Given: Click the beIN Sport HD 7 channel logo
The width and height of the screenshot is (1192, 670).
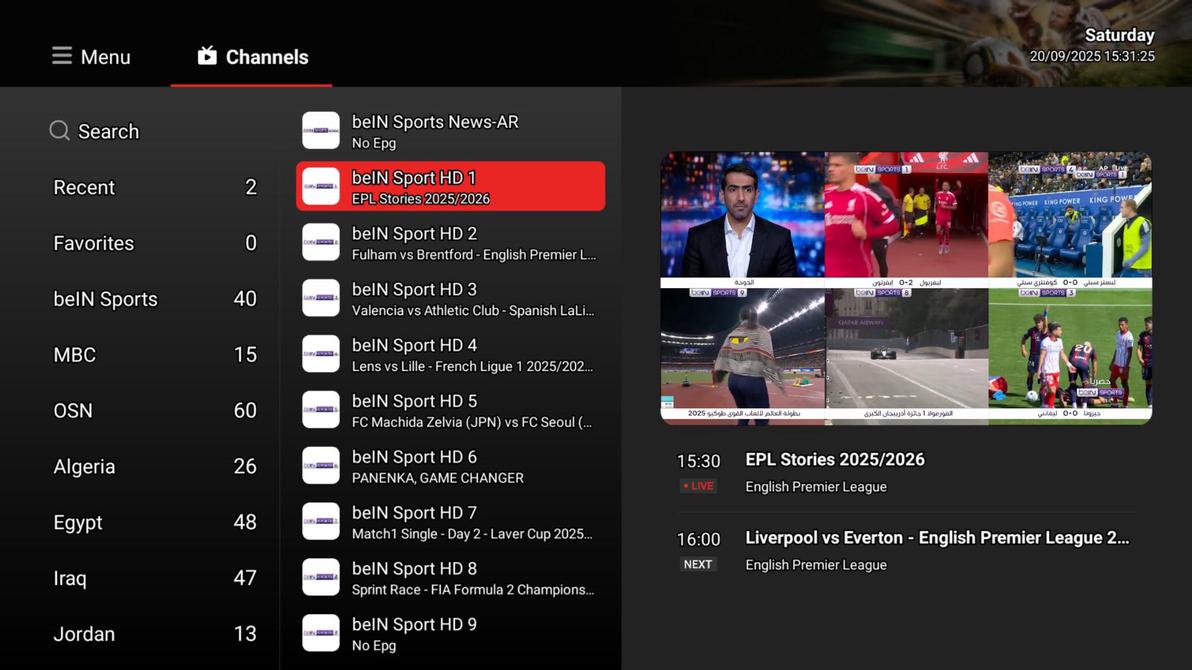Looking at the screenshot, I should 320,521.
